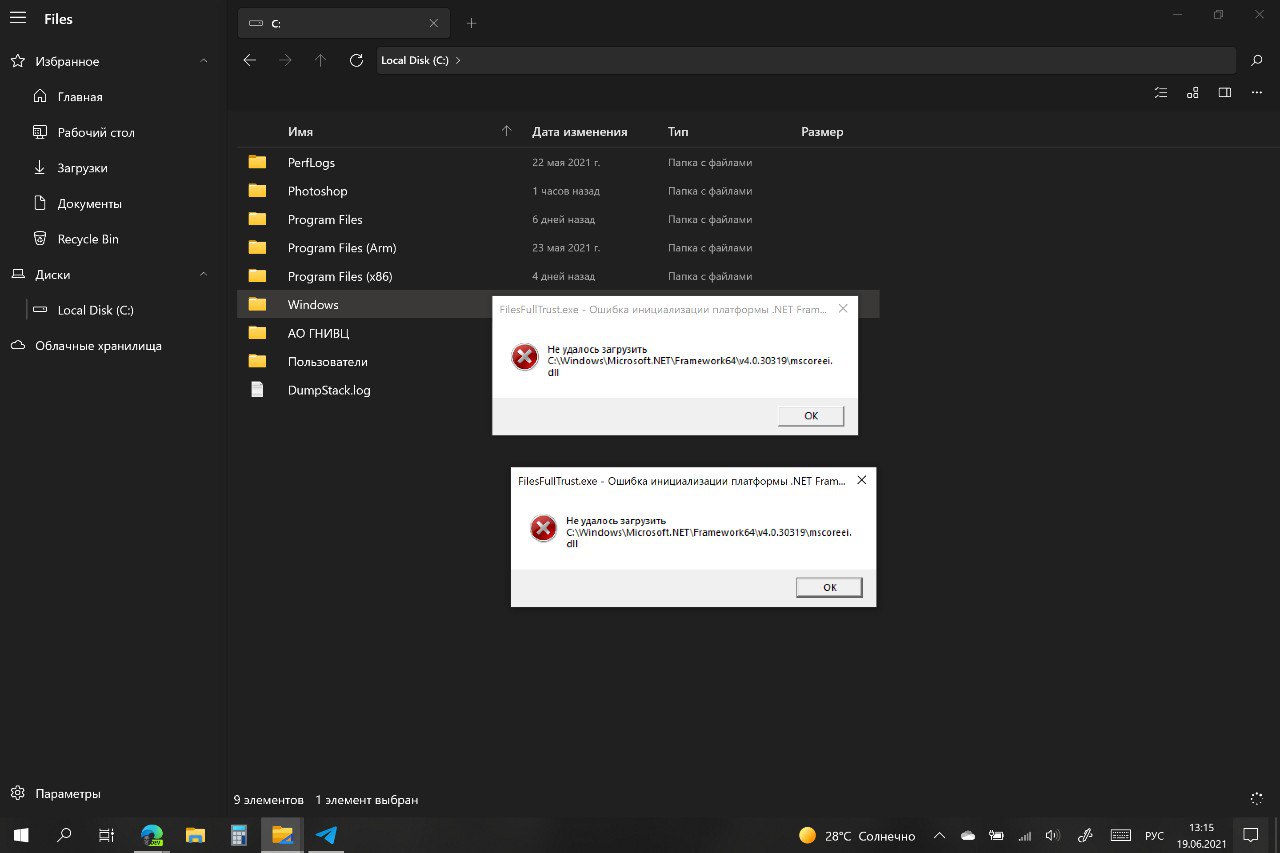Viewport: 1280px width, 853px height.
Task: Select the PerfLogs folder
Action: coord(558,162)
